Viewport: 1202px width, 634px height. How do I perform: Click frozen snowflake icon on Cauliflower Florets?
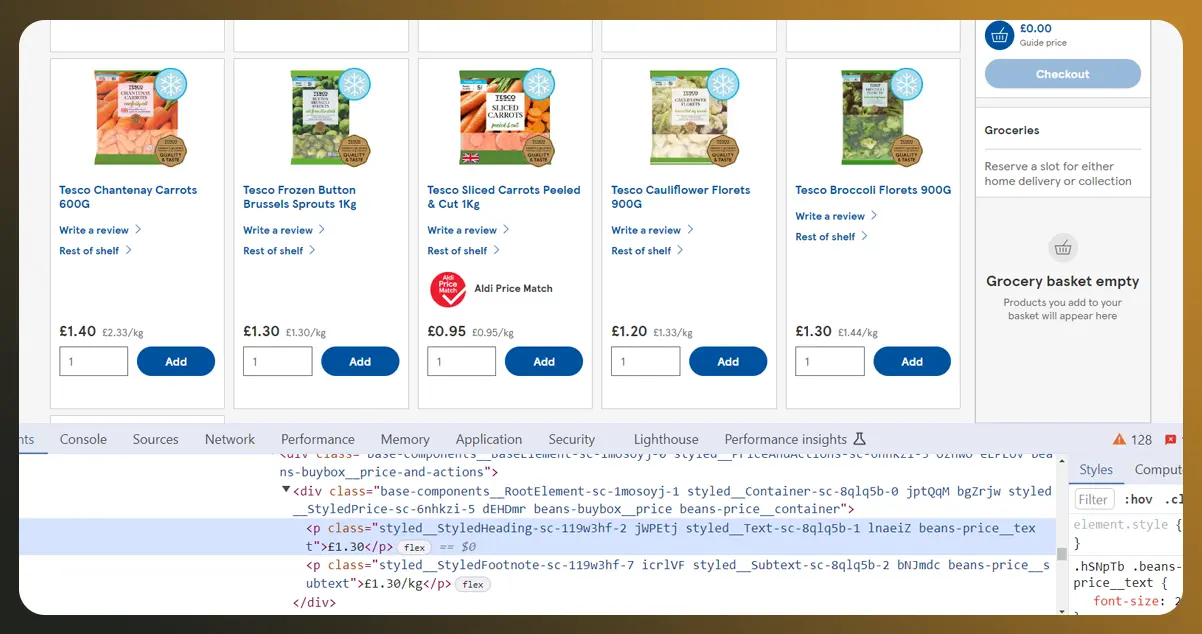723,83
